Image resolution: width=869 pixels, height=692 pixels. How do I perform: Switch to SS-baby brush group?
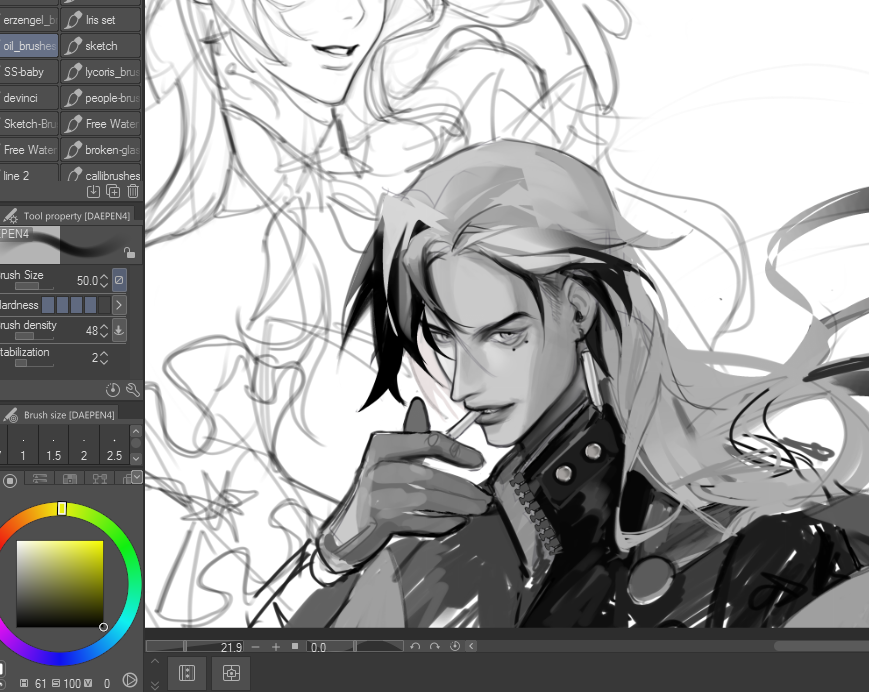(29, 72)
